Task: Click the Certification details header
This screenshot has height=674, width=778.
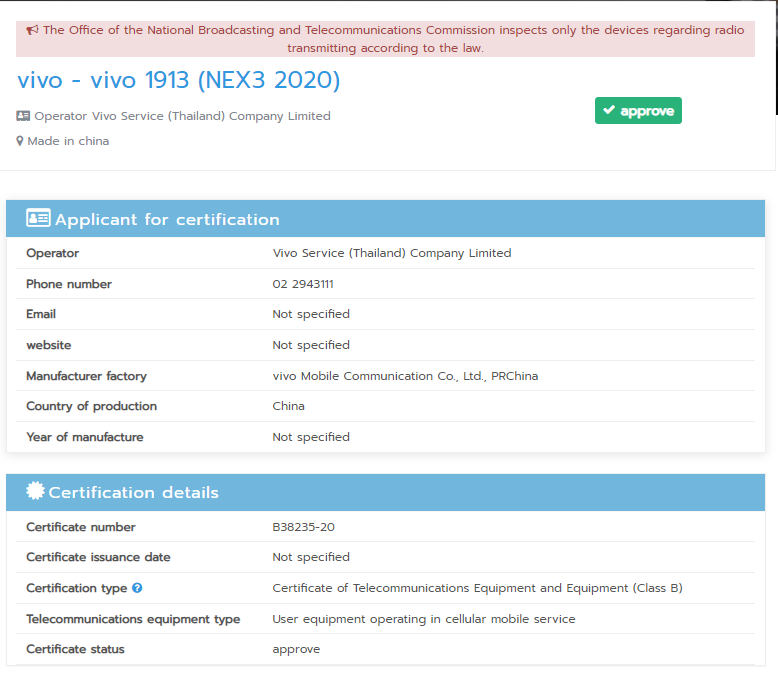Action: pos(386,492)
